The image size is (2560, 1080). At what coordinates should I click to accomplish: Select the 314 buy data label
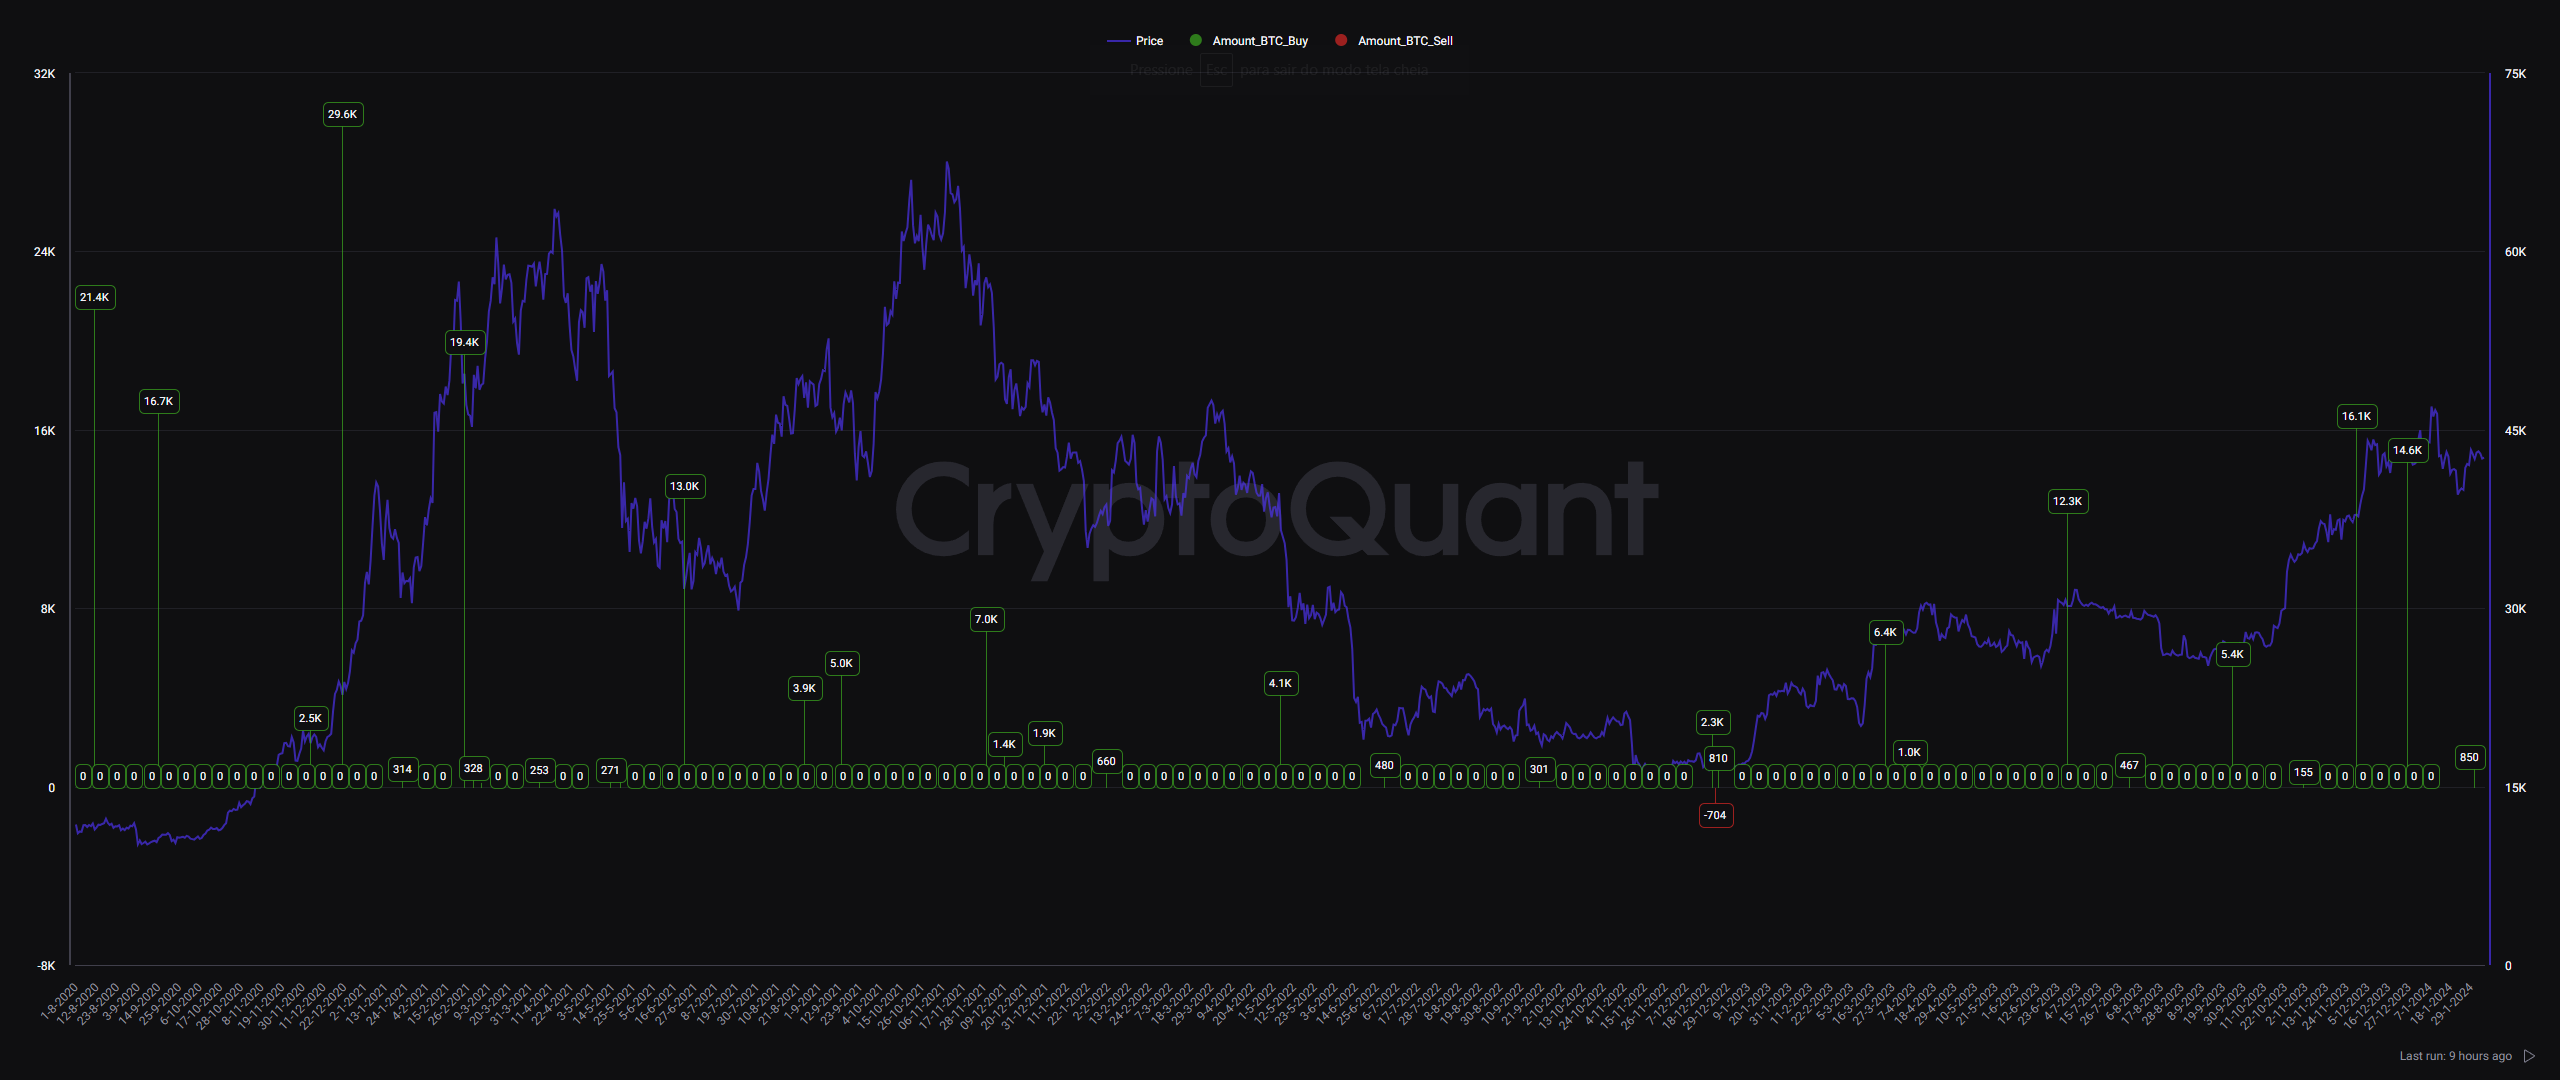tap(403, 770)
